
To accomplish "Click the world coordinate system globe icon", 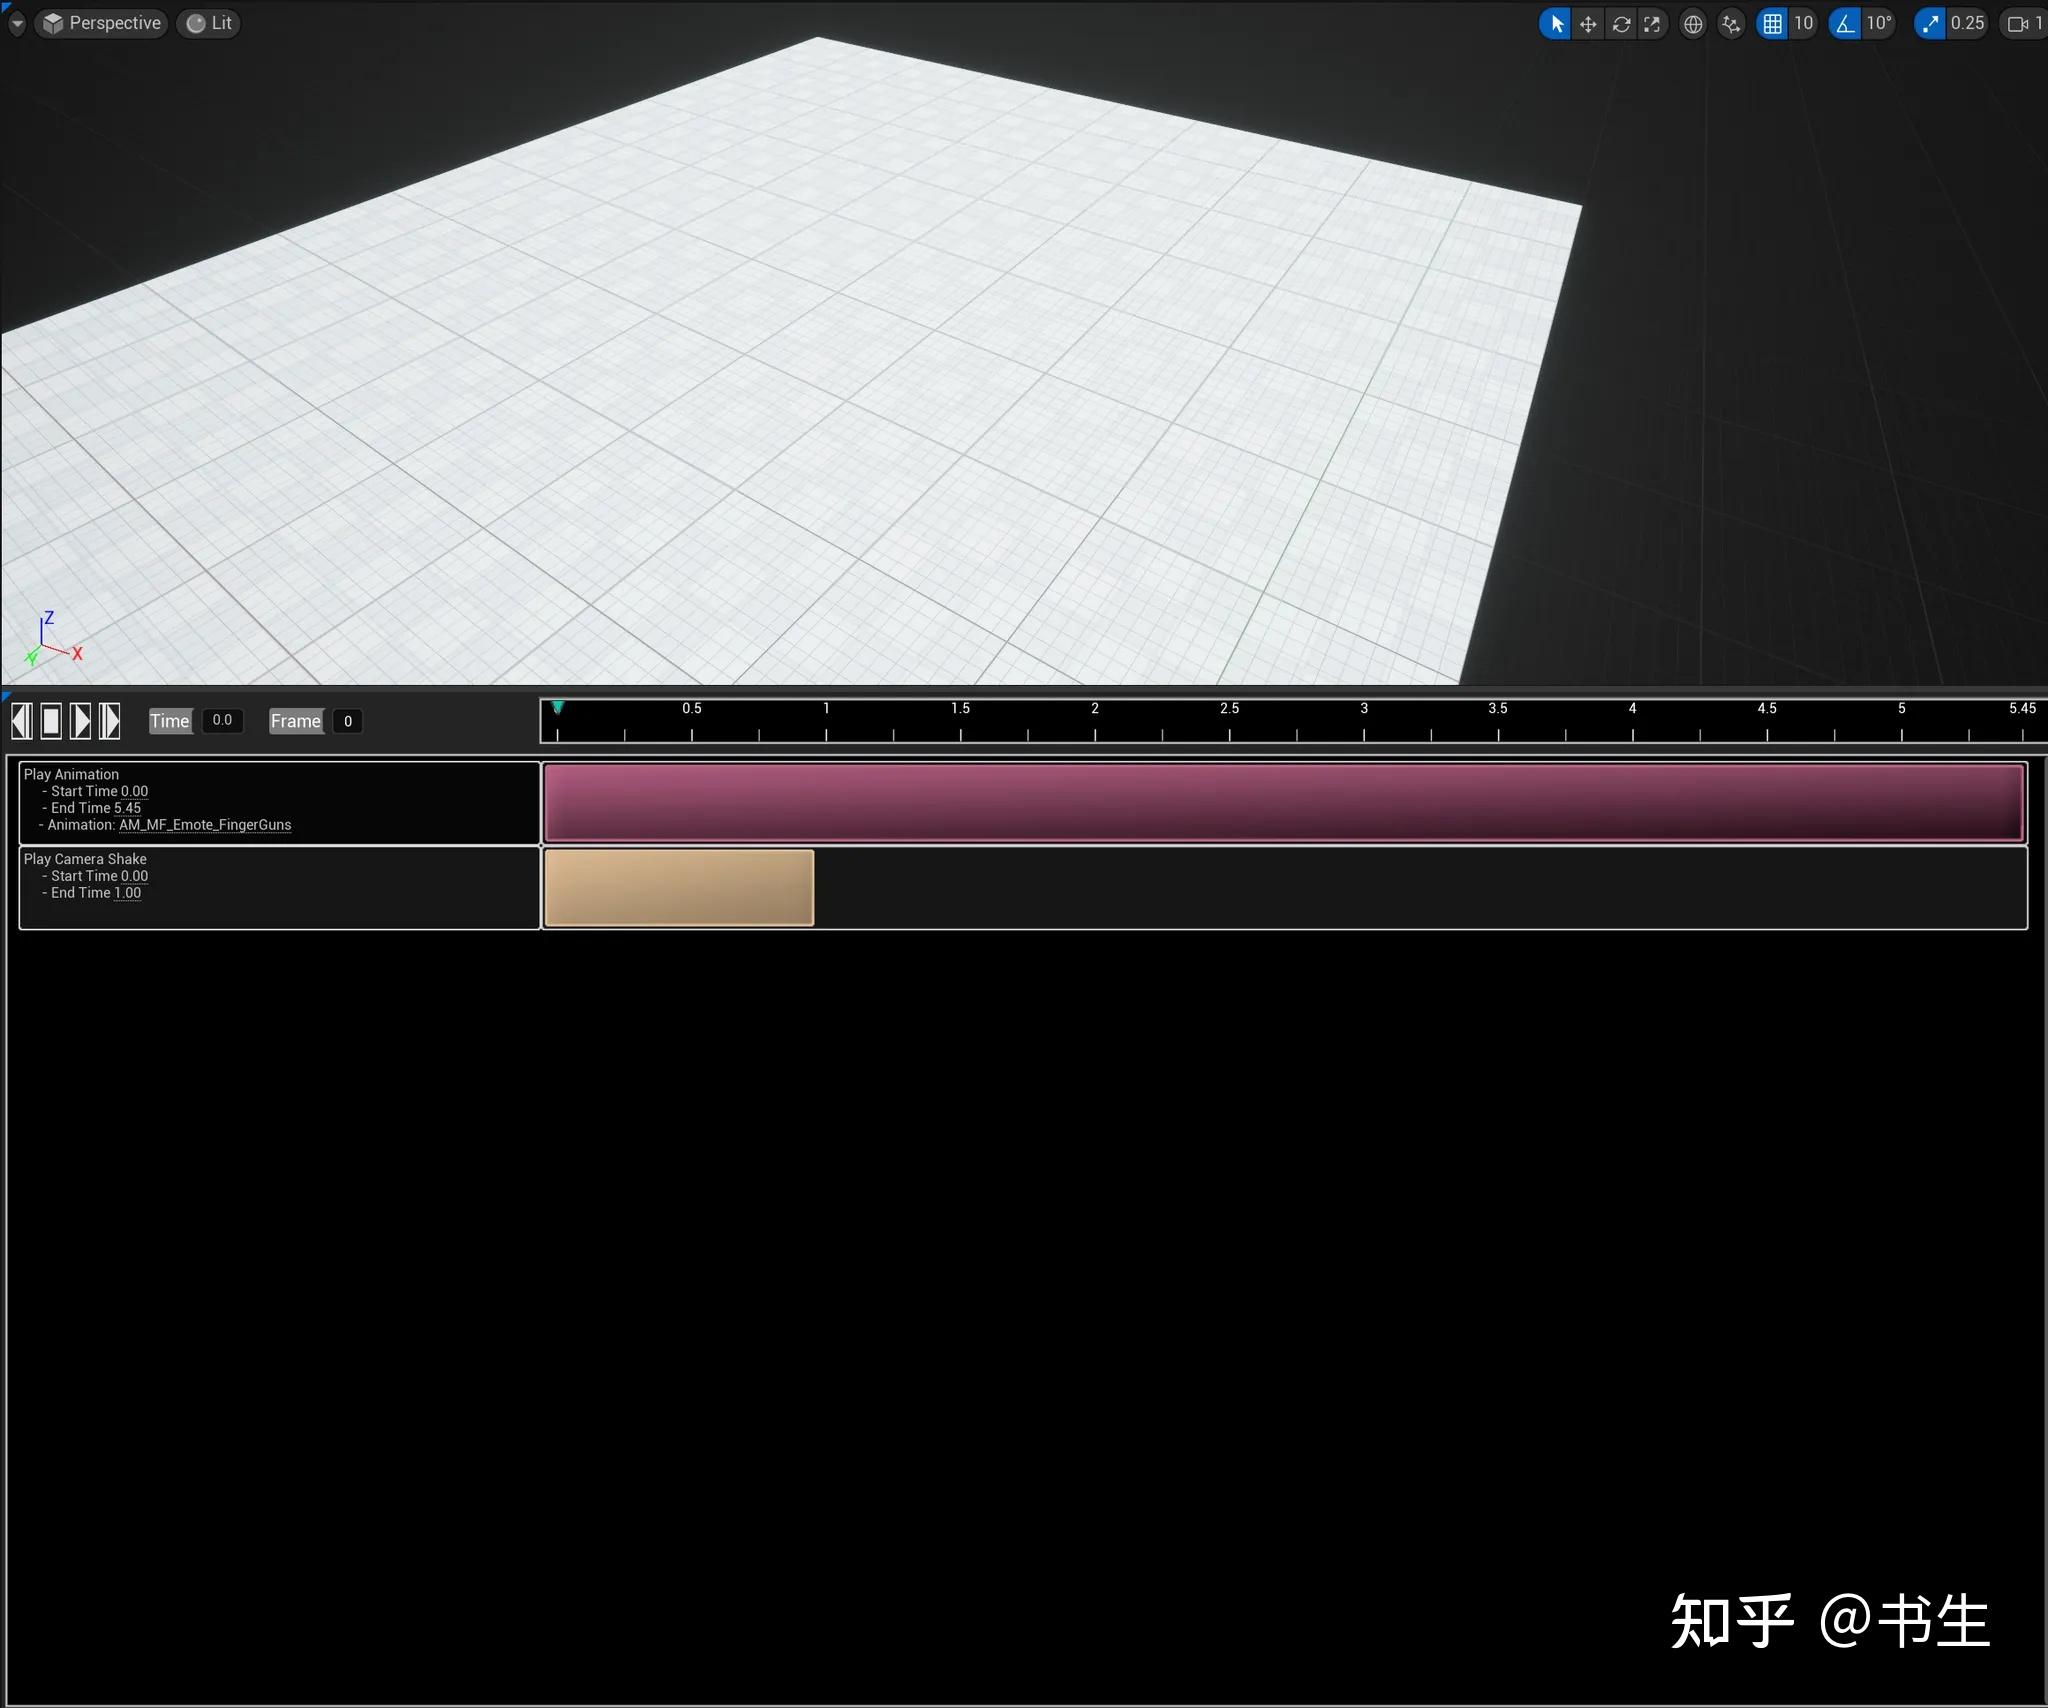I will click(1692, 23).
